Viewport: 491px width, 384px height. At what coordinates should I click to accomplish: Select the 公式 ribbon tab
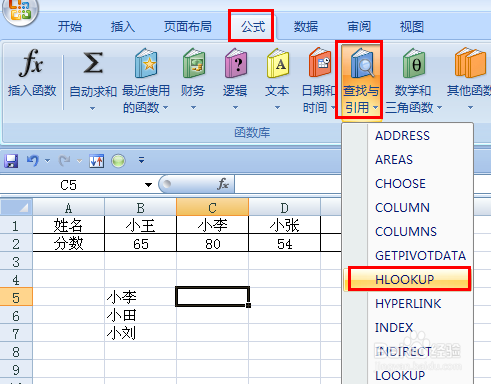[x=253, y=27]
